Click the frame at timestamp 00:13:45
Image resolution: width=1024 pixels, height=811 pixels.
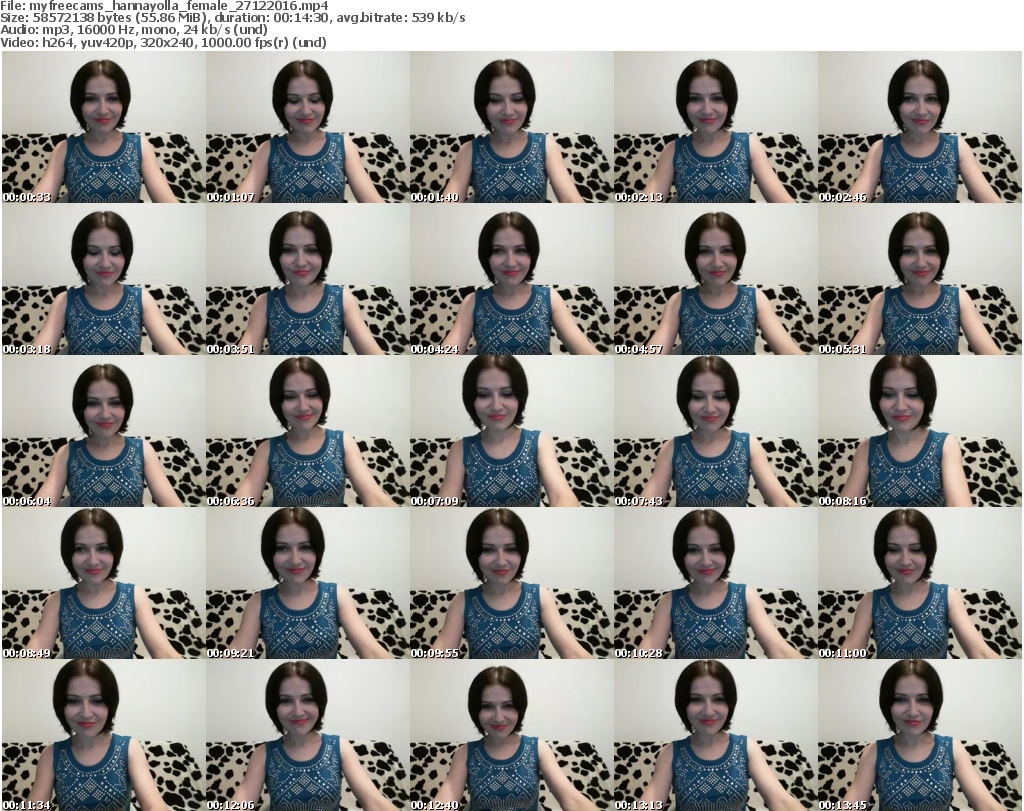coord(920,735)
